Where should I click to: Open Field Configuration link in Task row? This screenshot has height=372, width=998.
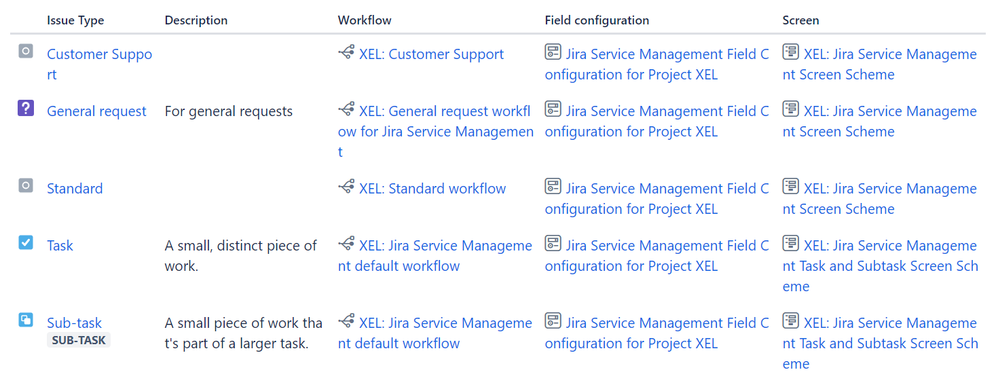click(x=657, y=255)
